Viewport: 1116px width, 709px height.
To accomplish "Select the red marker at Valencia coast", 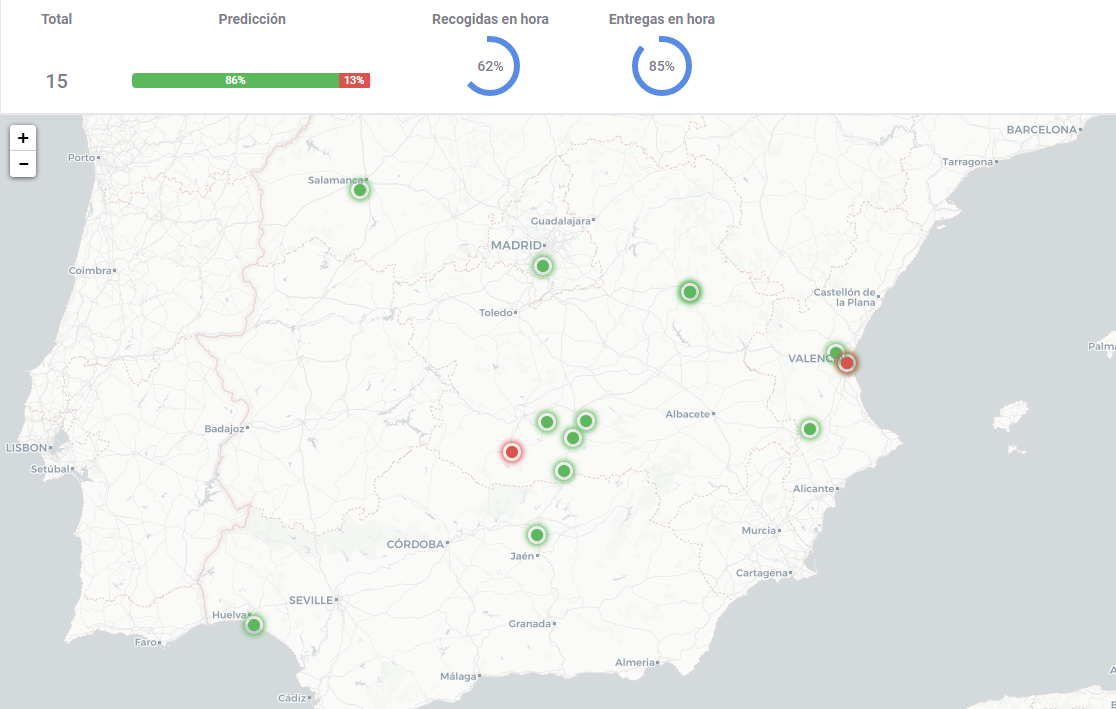I will tap(847, 363).
